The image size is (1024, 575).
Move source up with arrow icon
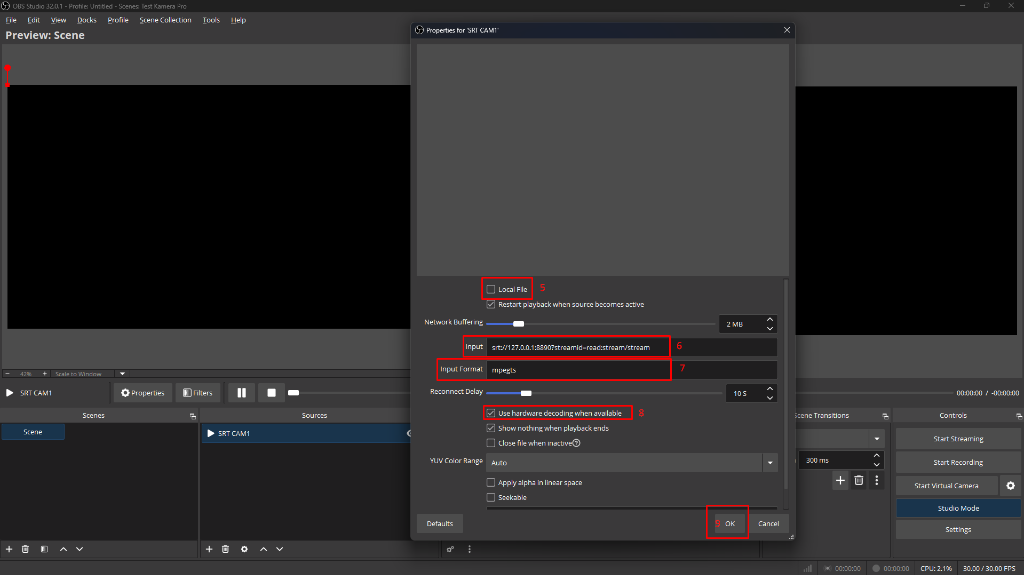tap(263, 550)
